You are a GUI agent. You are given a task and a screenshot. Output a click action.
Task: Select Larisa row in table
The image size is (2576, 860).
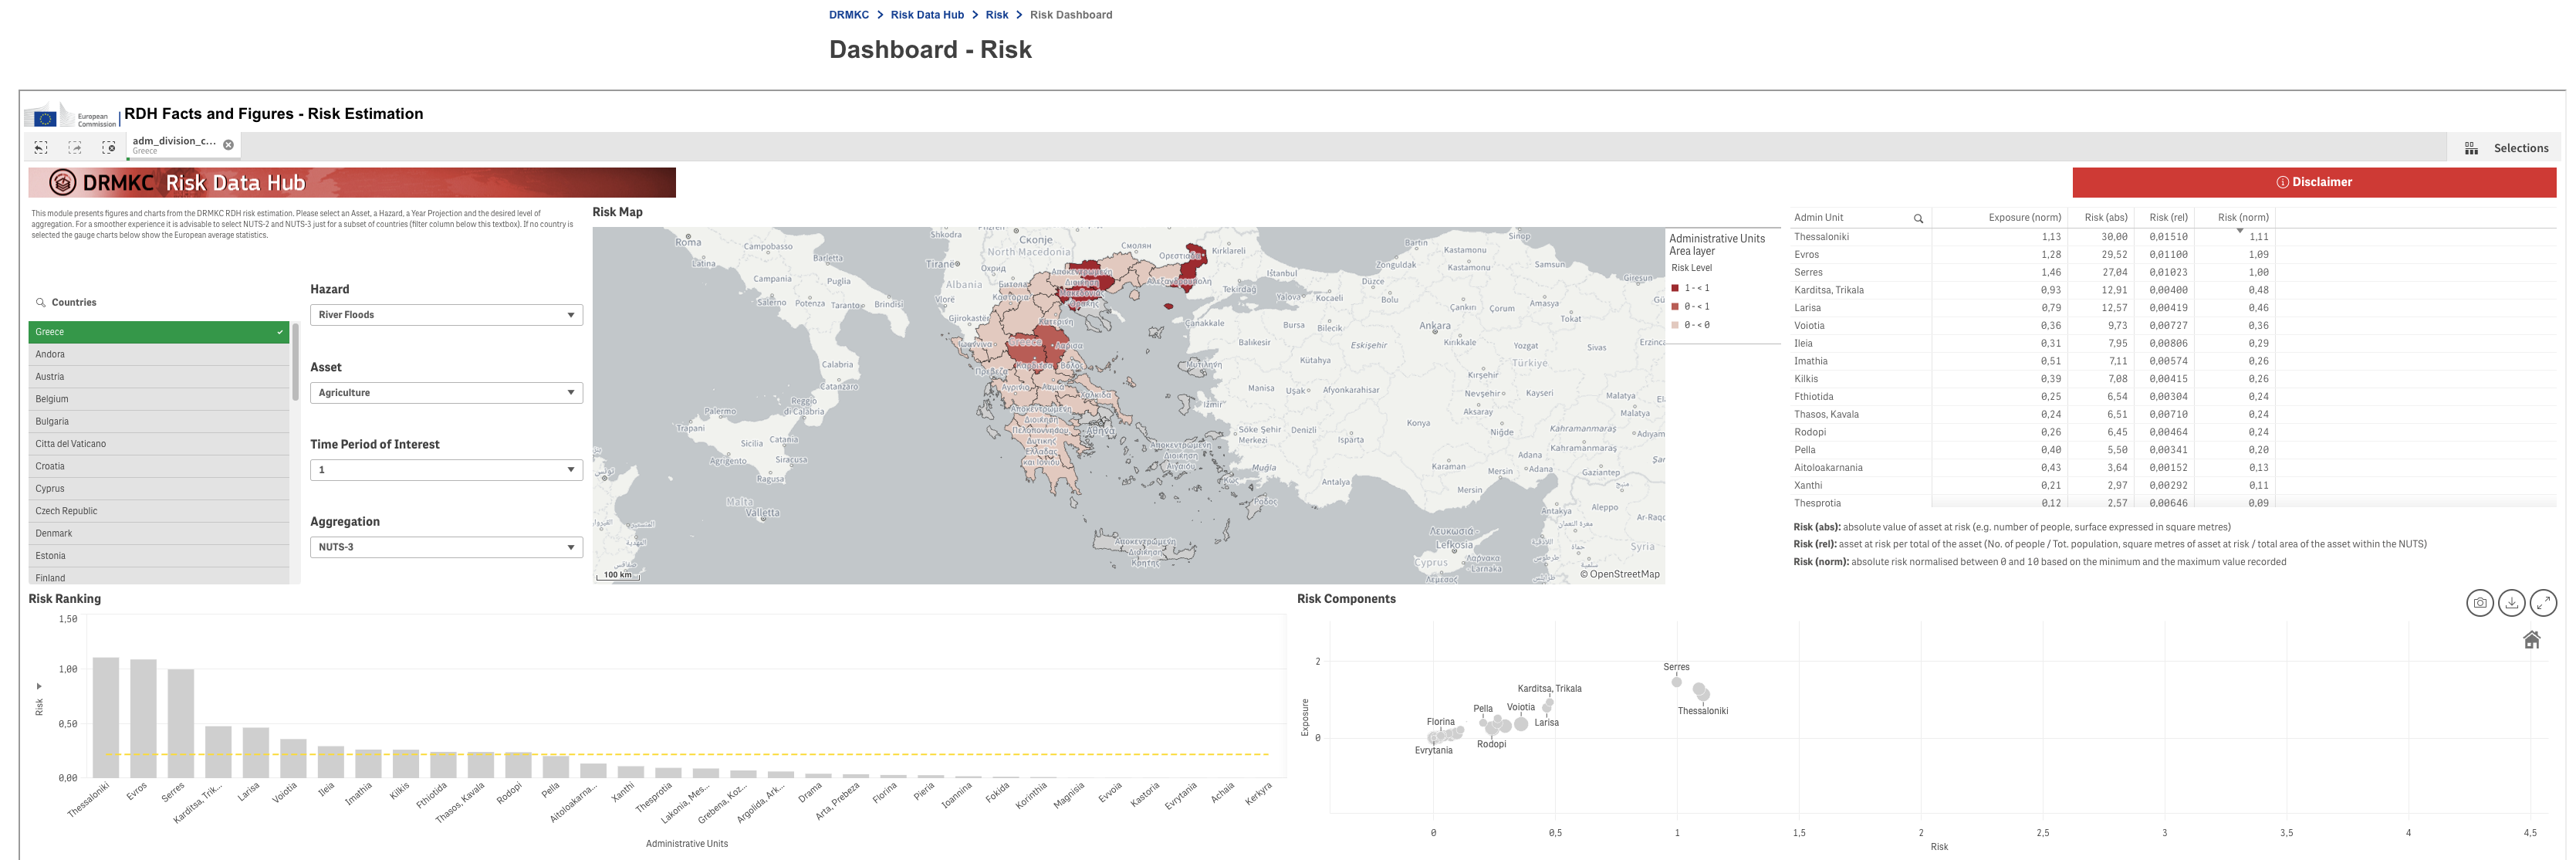point(2172,308)
